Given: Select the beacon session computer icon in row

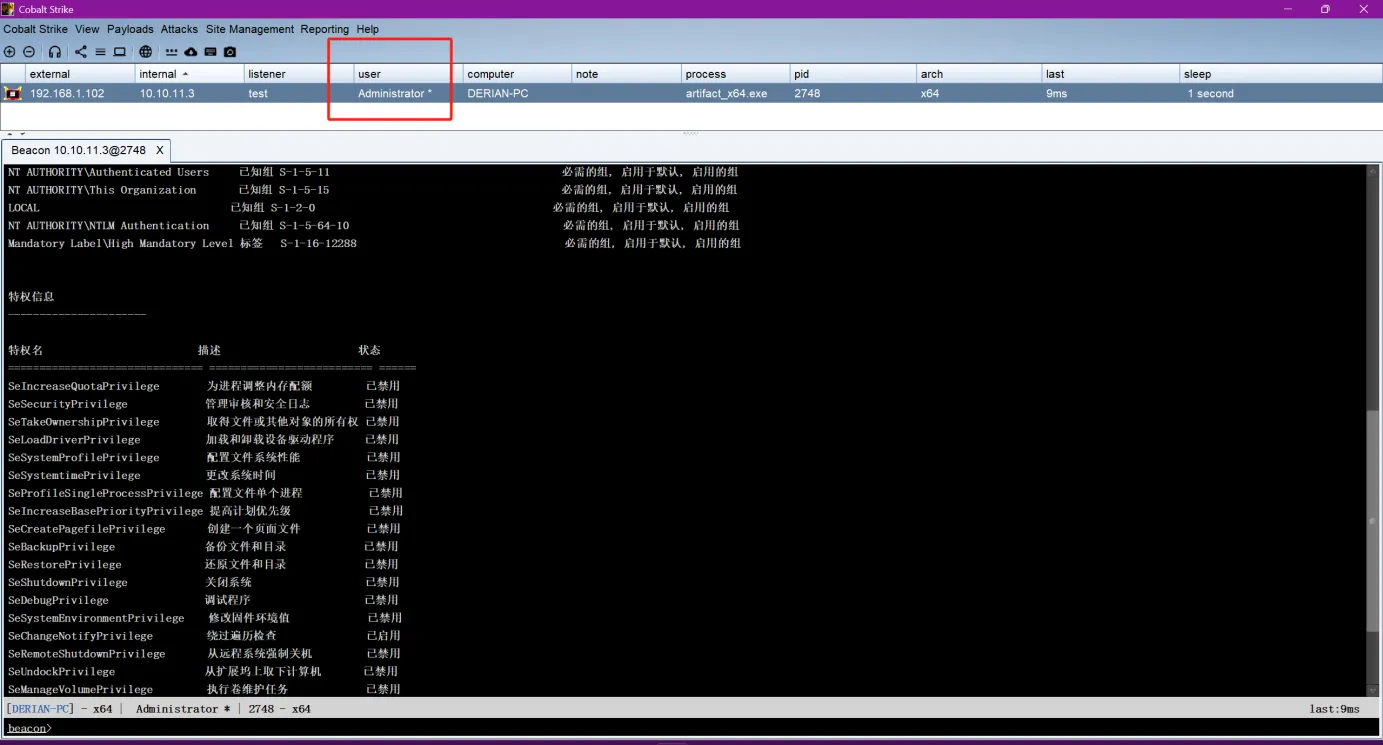Looking at the screenshot, I should pyautogui.click(x=13, y=93).
